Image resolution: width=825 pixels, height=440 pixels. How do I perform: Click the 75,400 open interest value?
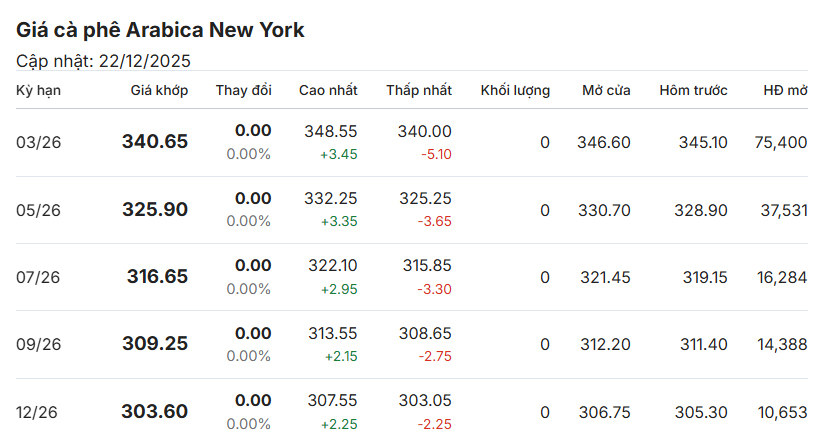pos(781,143)
